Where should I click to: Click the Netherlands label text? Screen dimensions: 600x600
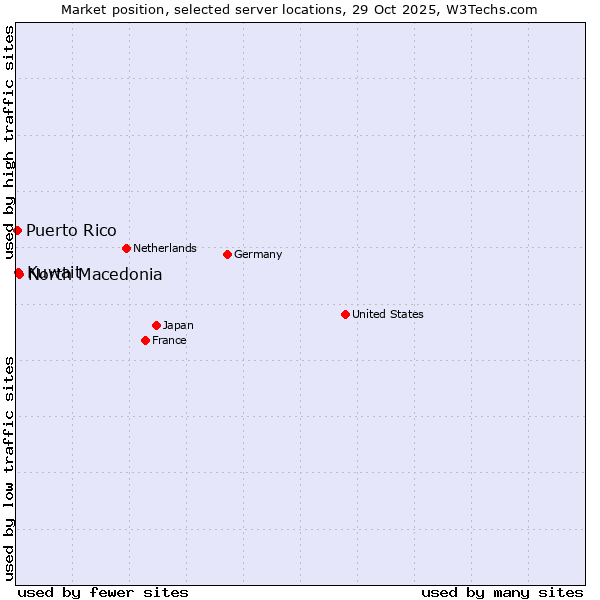164,248
